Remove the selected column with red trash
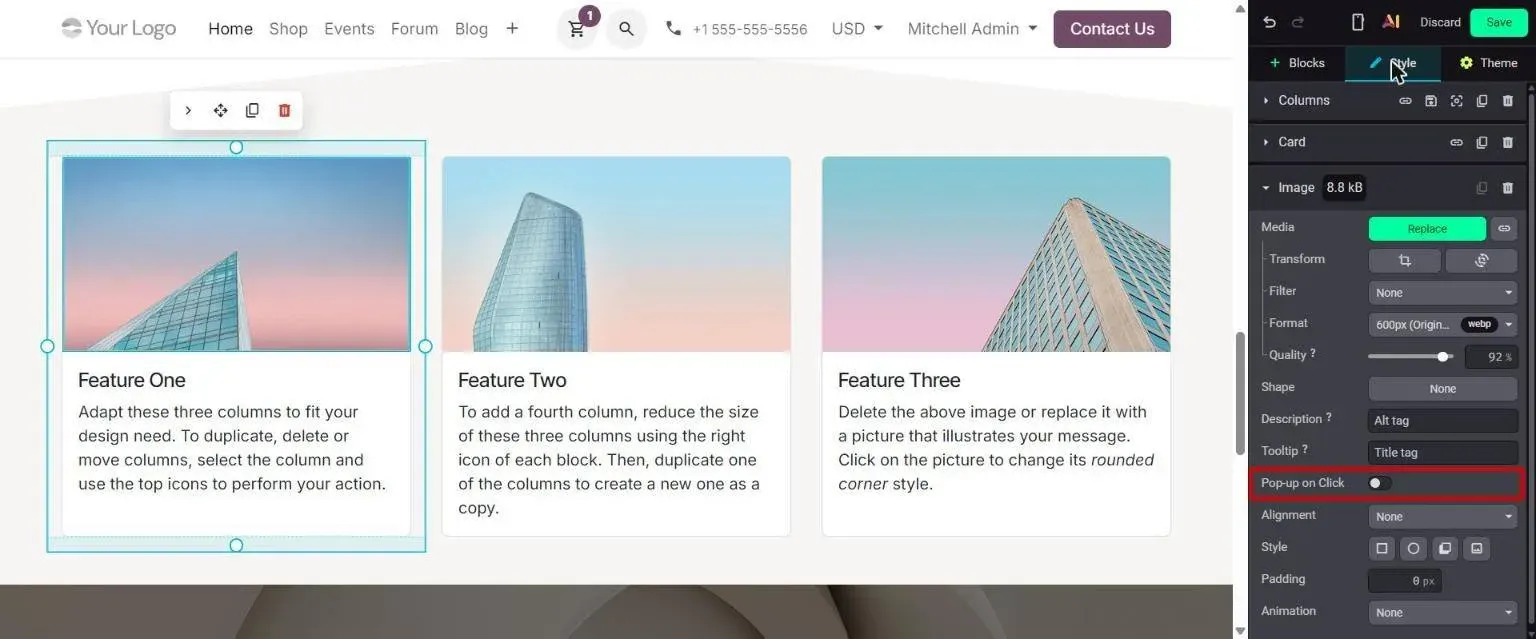The width and height of the screenshot is (1536, 639). coord(284,110)
